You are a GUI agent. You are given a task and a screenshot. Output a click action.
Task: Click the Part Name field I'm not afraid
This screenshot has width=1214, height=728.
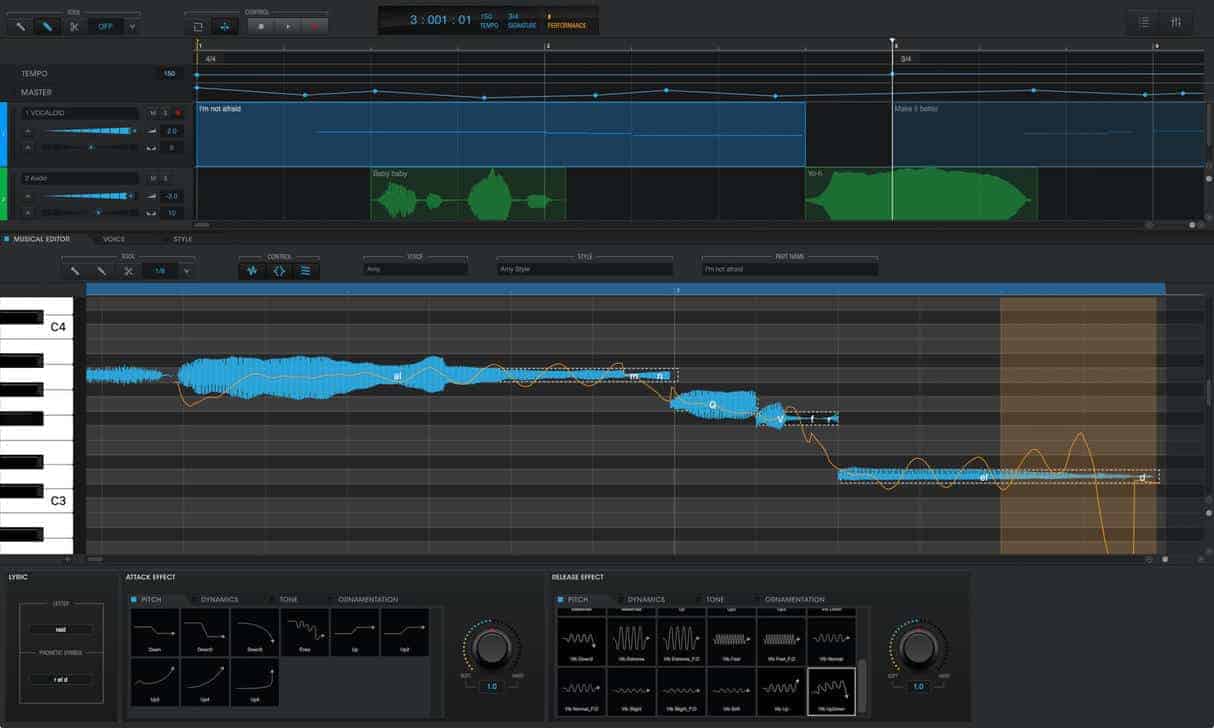790,269
